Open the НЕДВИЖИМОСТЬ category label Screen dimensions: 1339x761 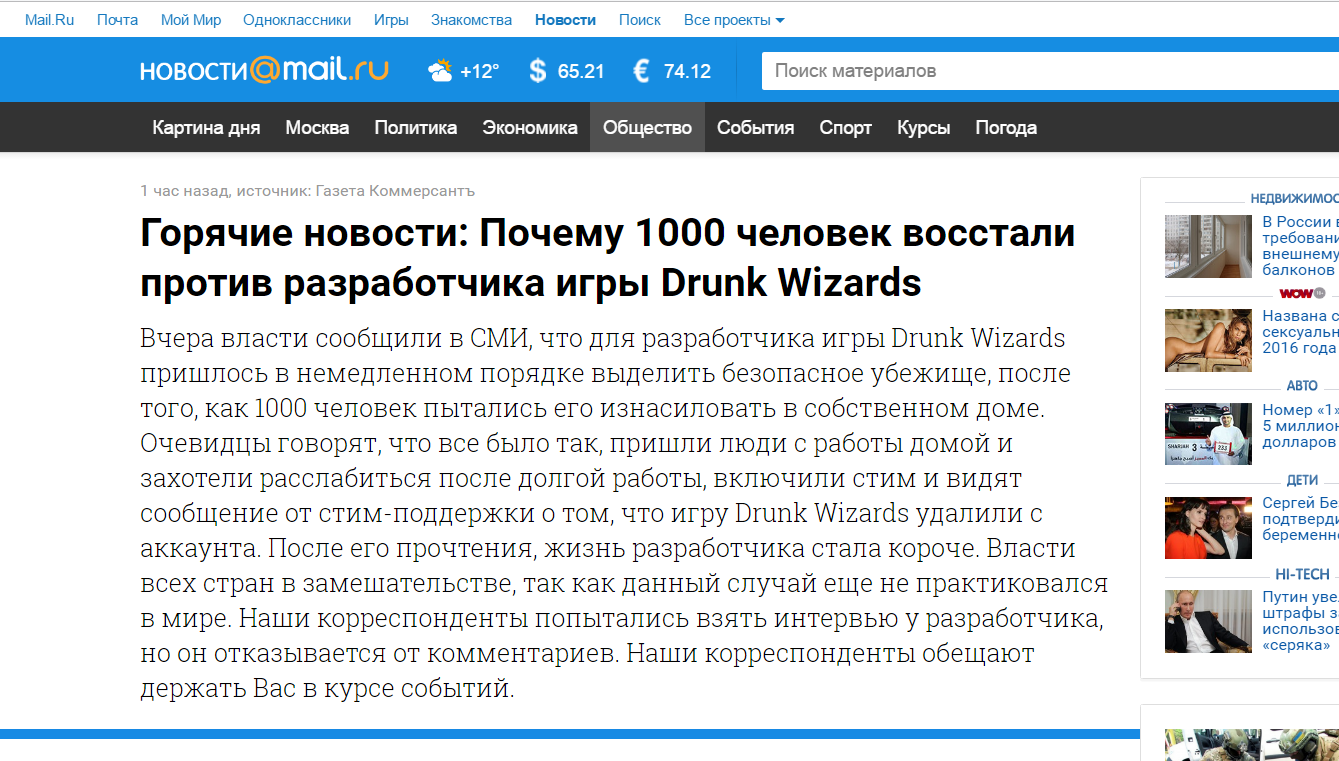(1294, 198)
